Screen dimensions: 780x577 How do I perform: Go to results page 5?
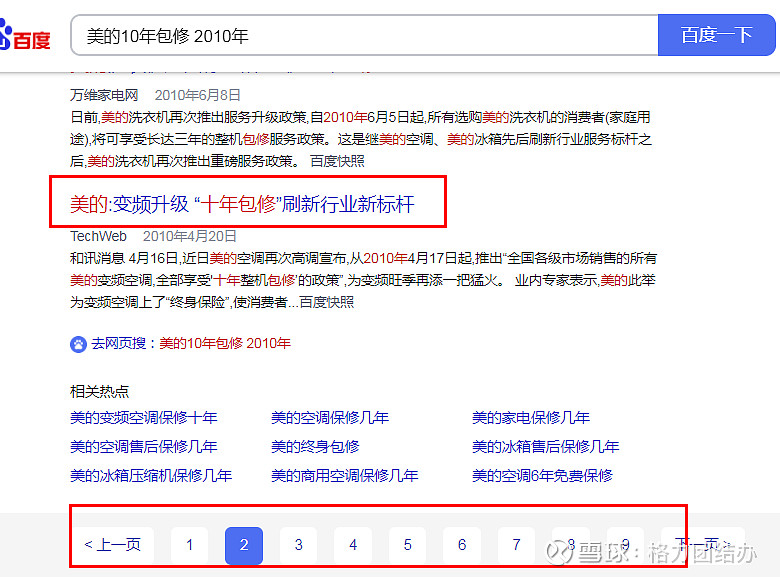pos(407,545)
